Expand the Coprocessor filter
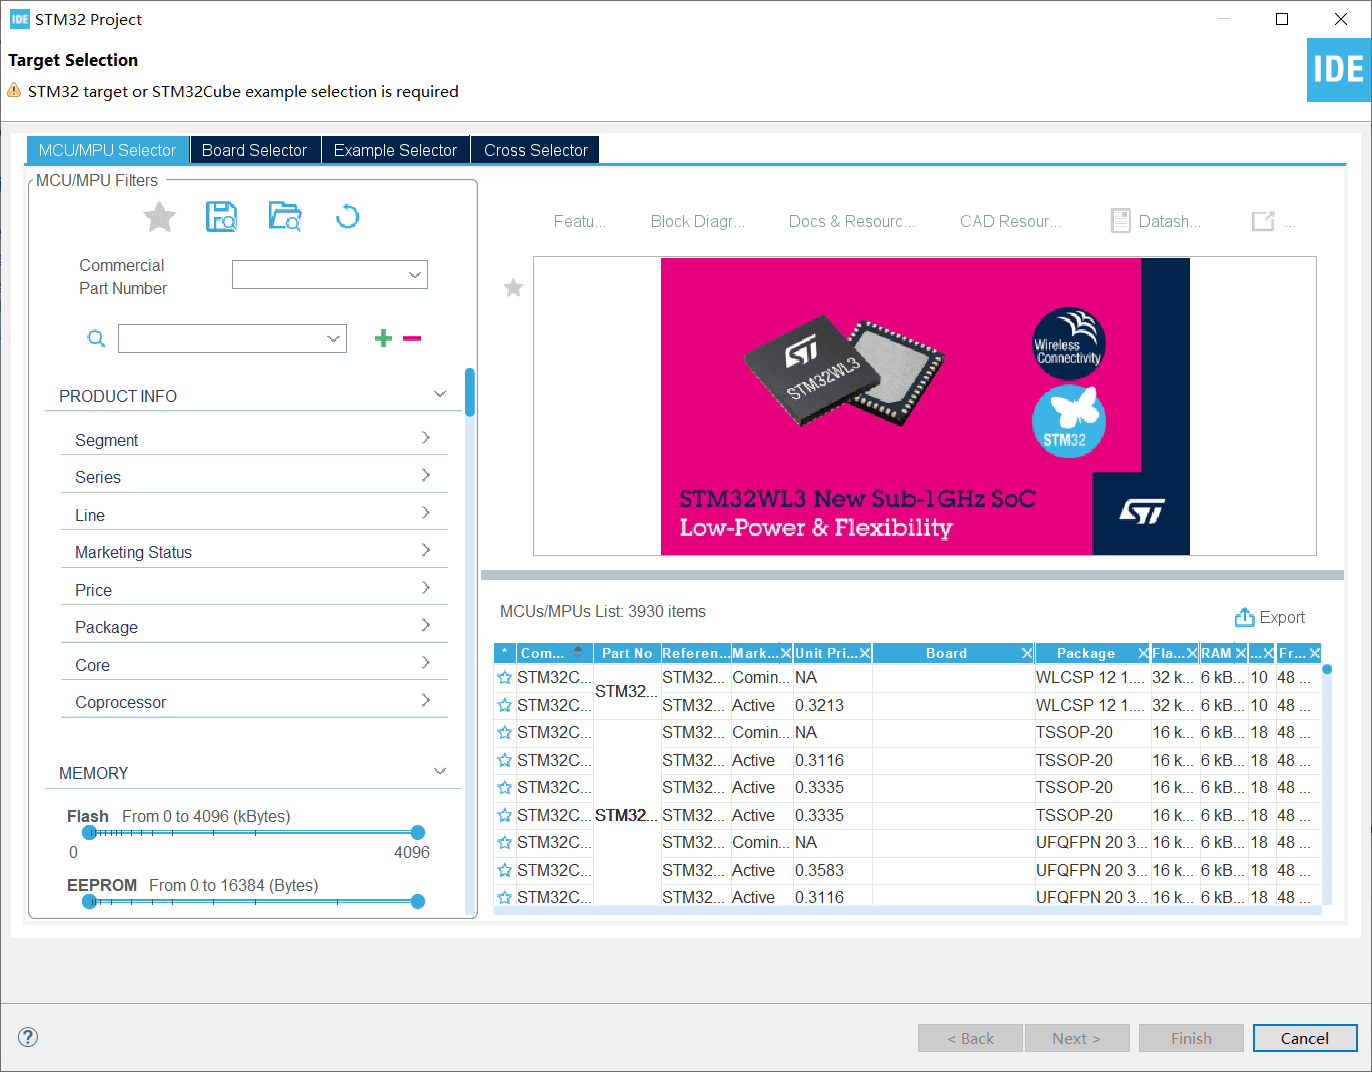The width and height of the screenshot is (1372, 1072). click(426, 700)
